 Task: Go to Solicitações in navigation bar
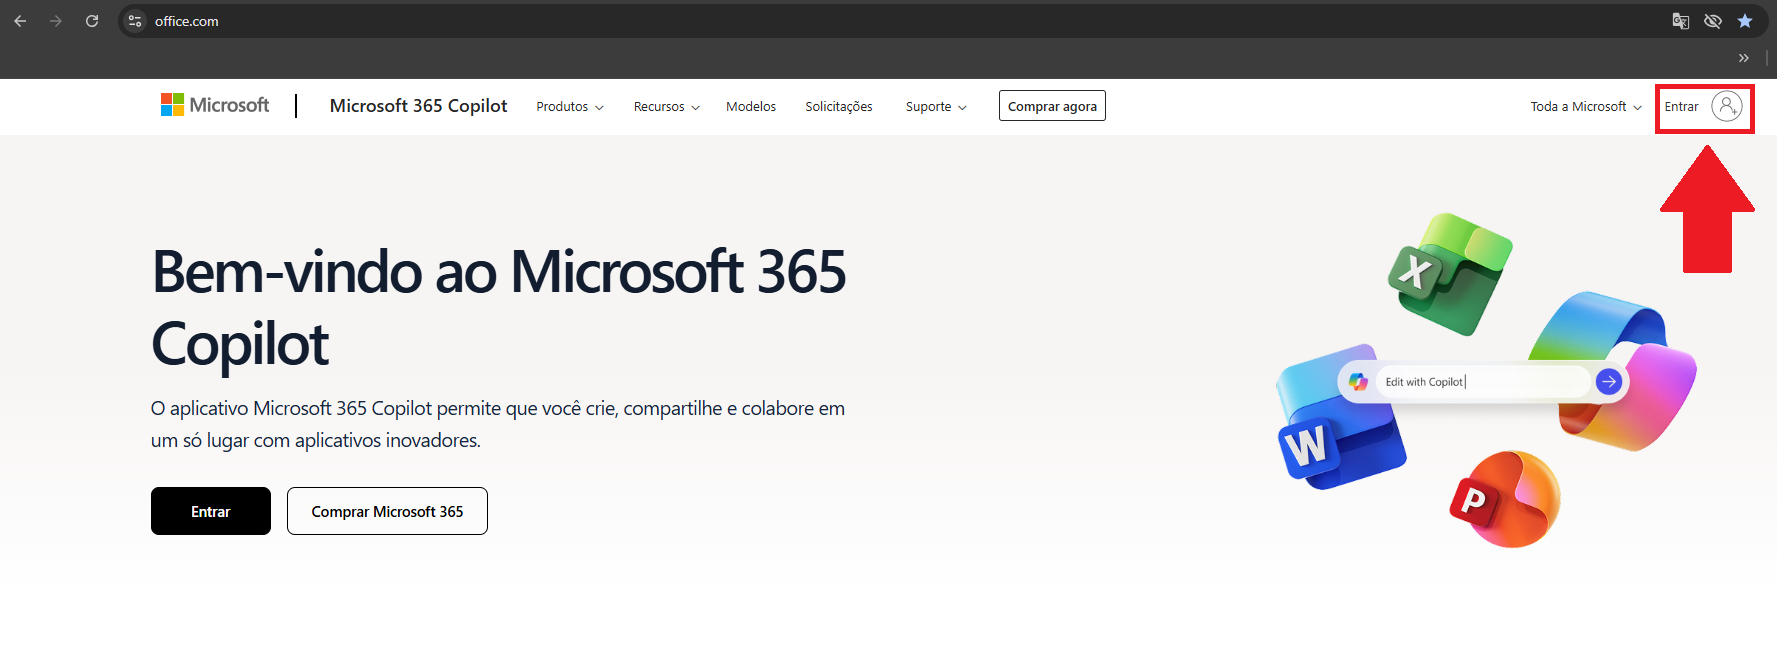tap(838, 107)
